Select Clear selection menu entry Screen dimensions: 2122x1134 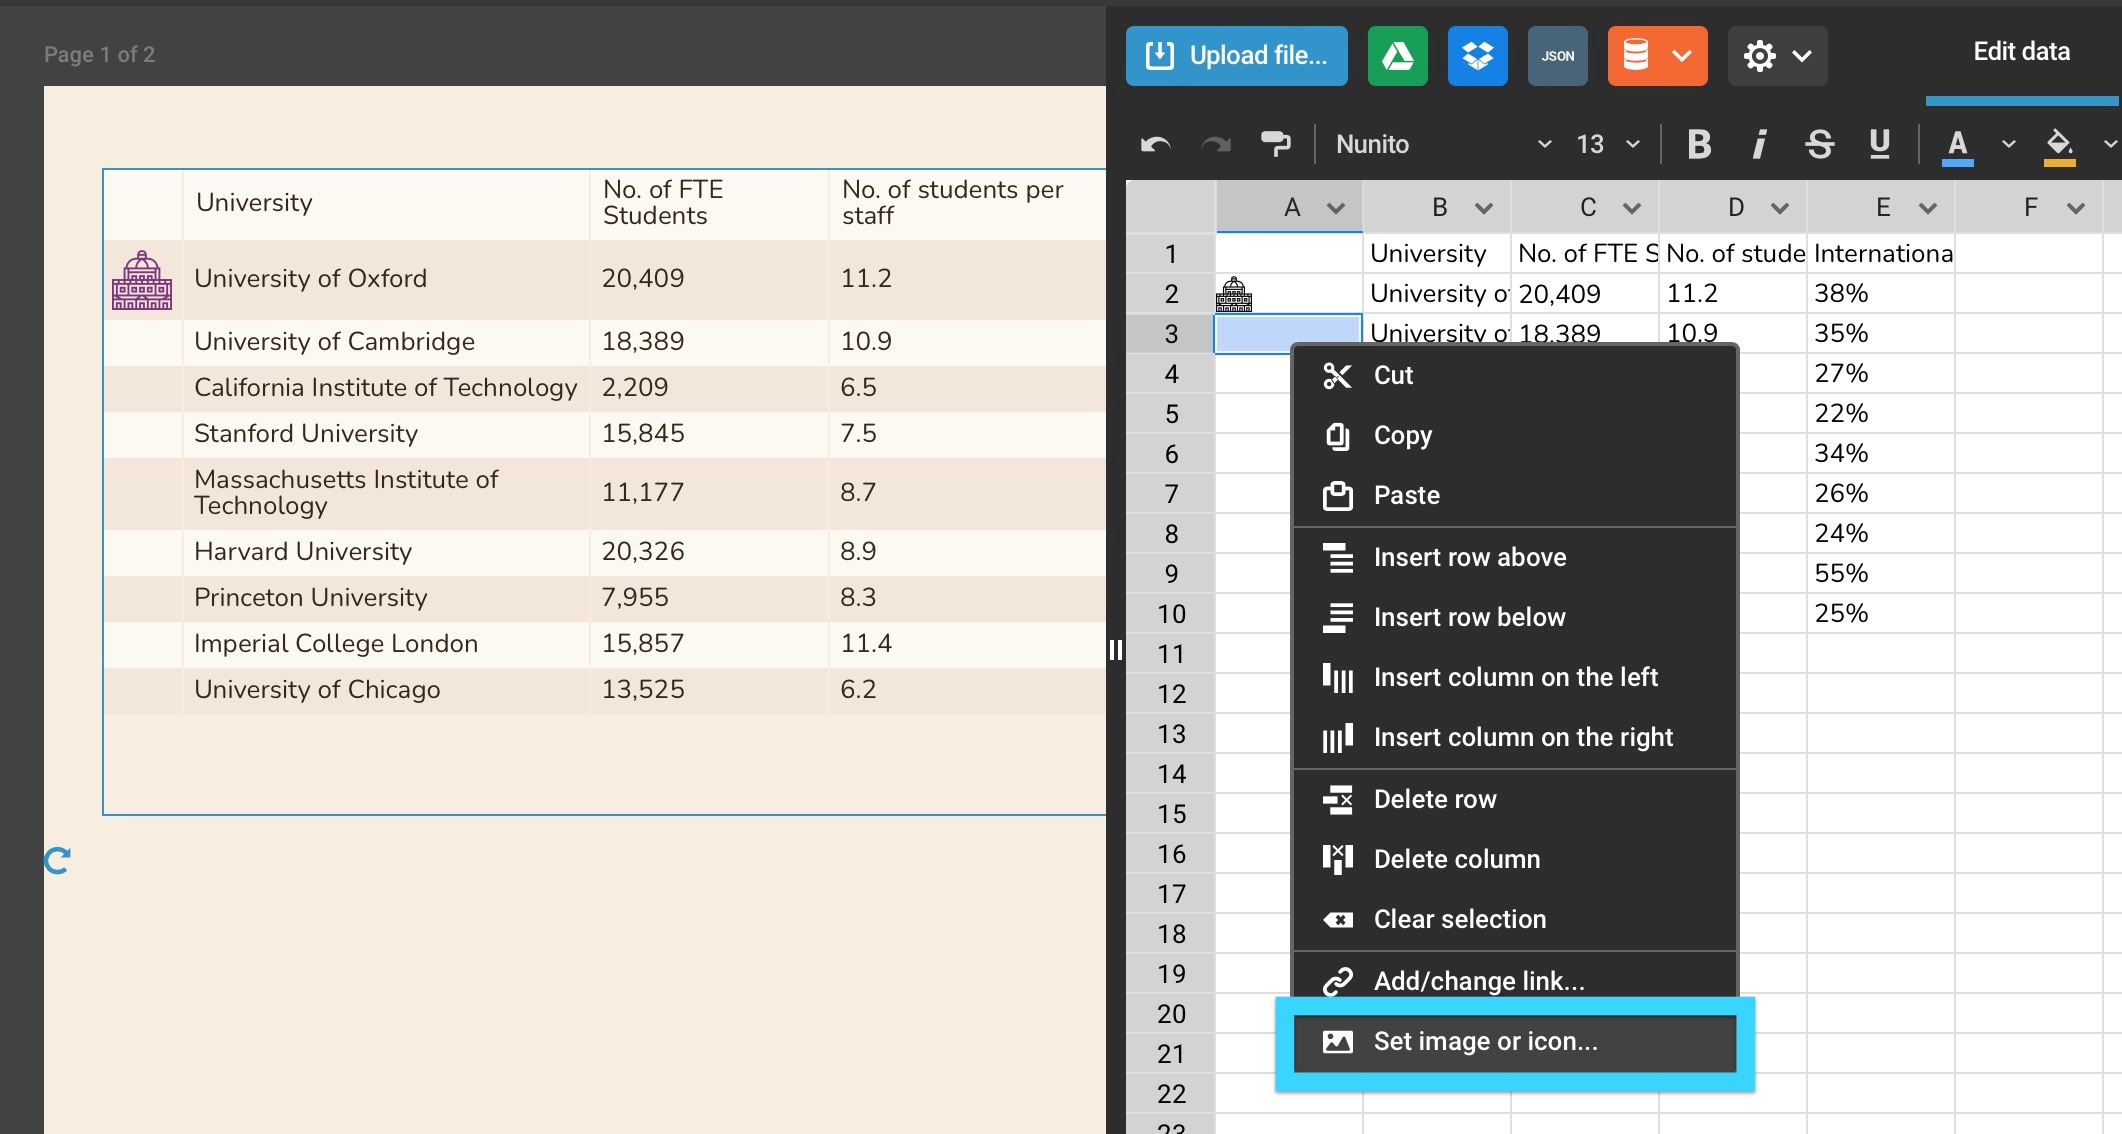click(1515, 919)
